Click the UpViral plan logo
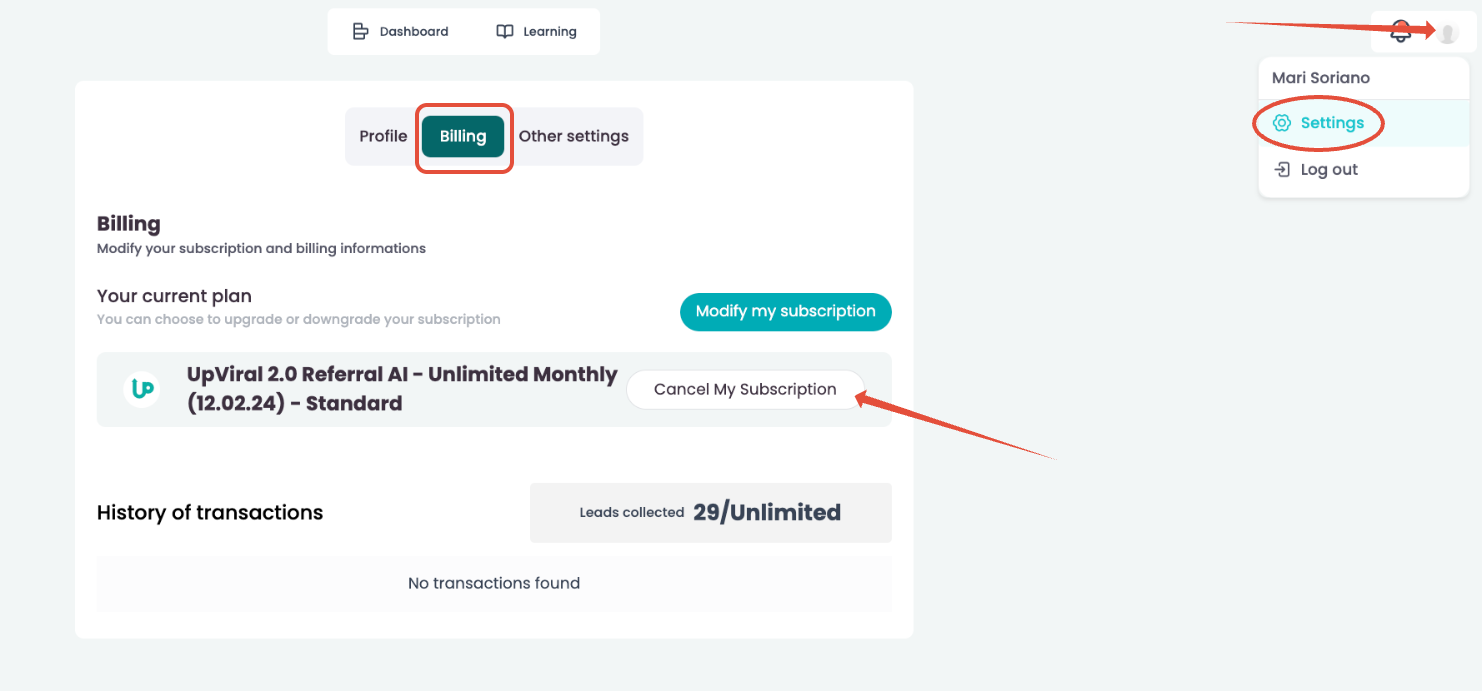This screenshot has width=1482, height=691. [x=142, y=389]
